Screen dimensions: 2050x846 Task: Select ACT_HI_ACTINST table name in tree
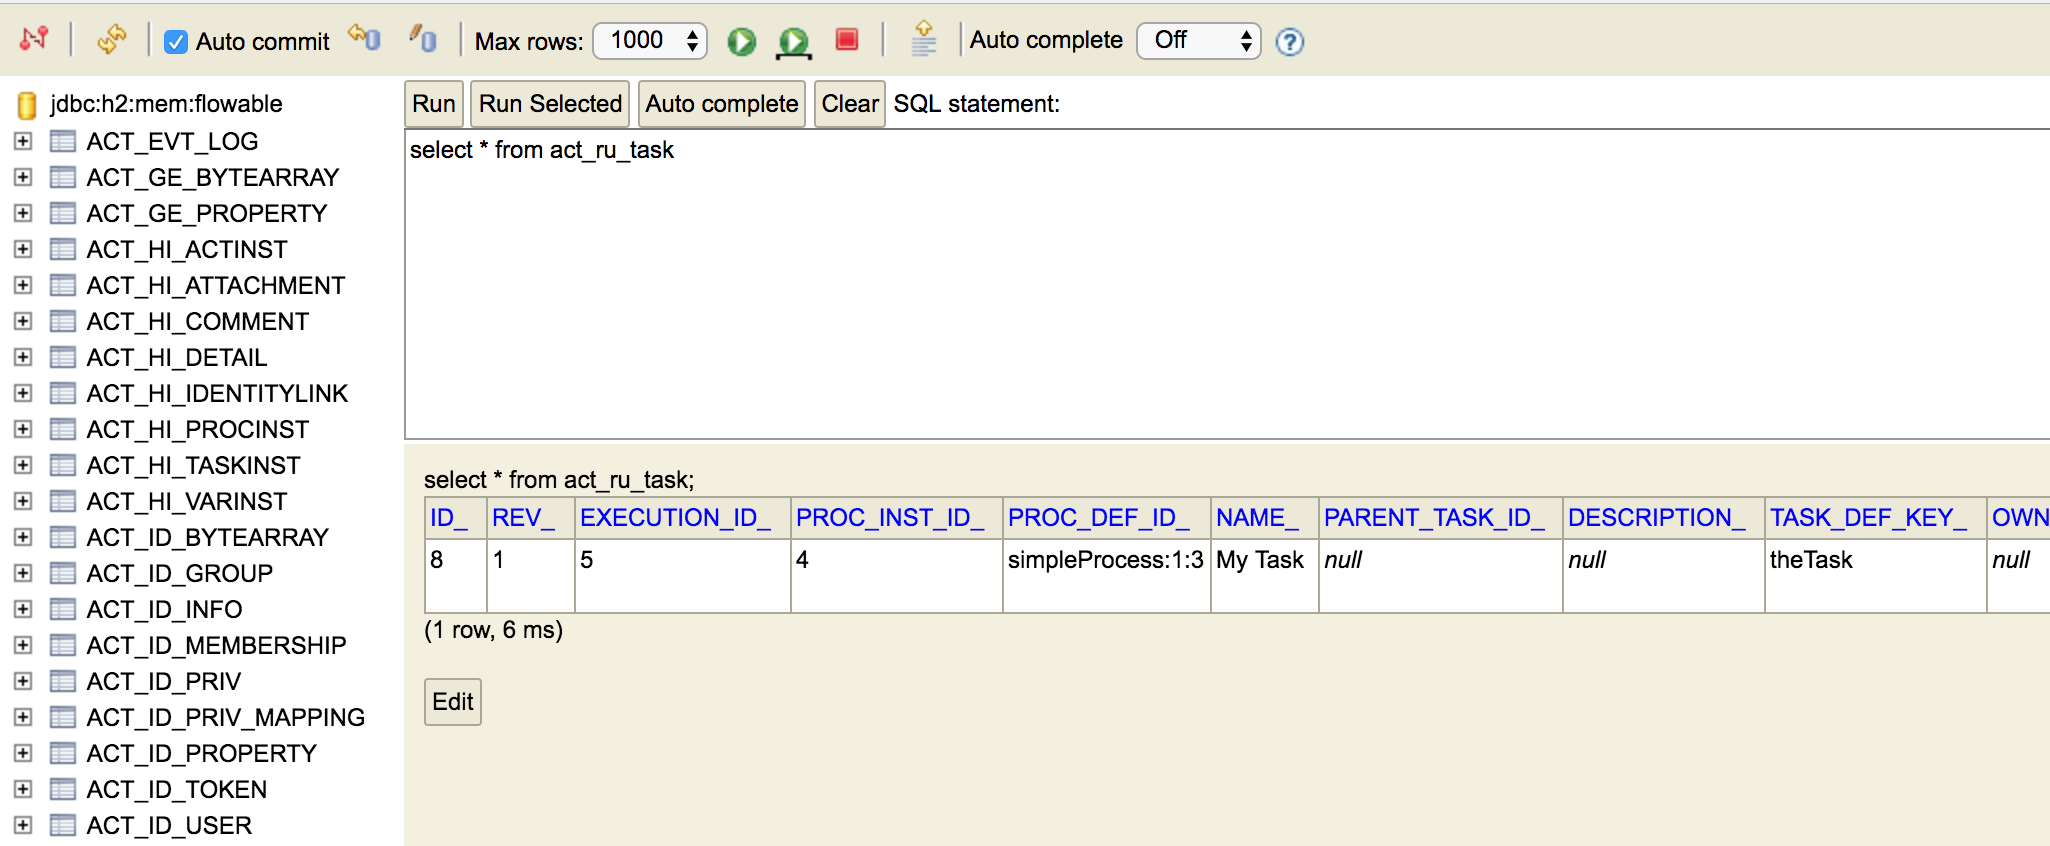click(x=187, y=249)
